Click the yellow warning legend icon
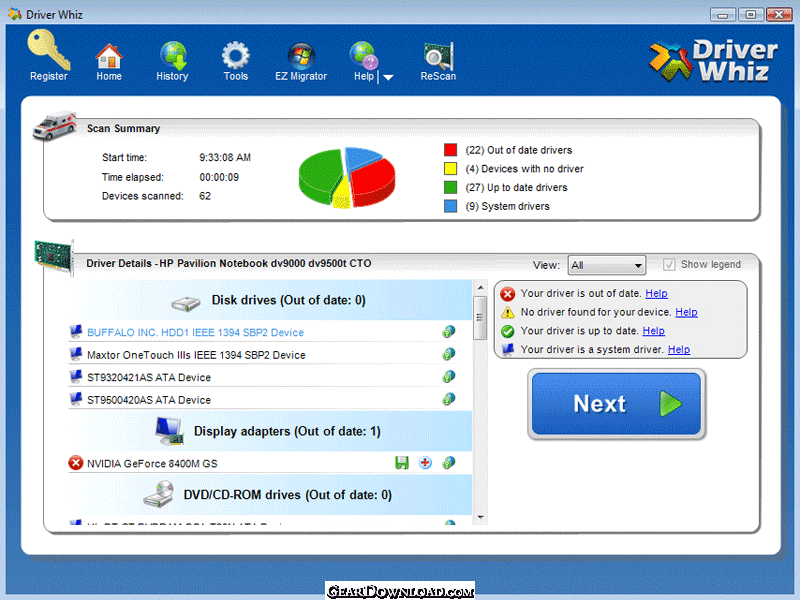 [x=507, y=312]
